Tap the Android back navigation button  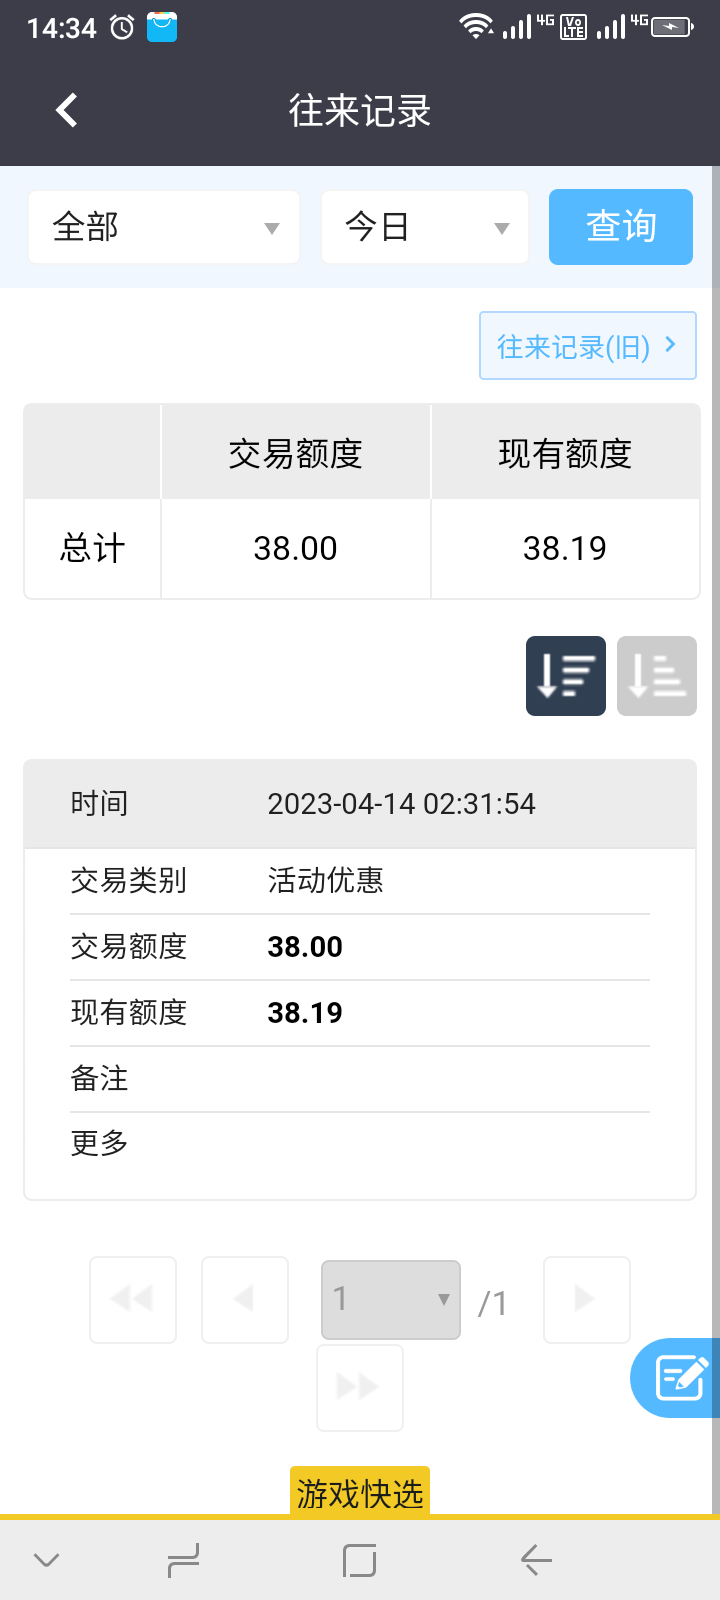(536, 1560)
